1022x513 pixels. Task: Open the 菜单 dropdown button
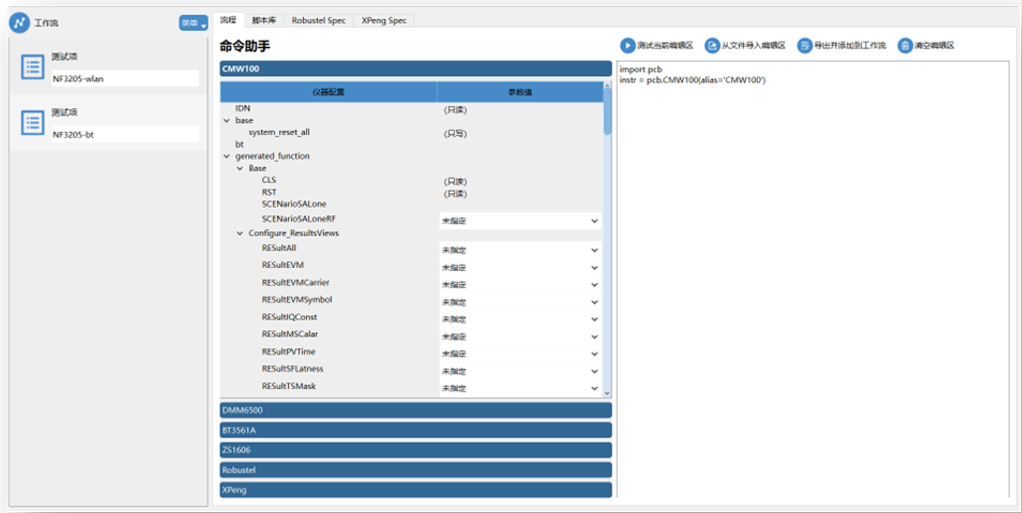[x=193, y=23]
